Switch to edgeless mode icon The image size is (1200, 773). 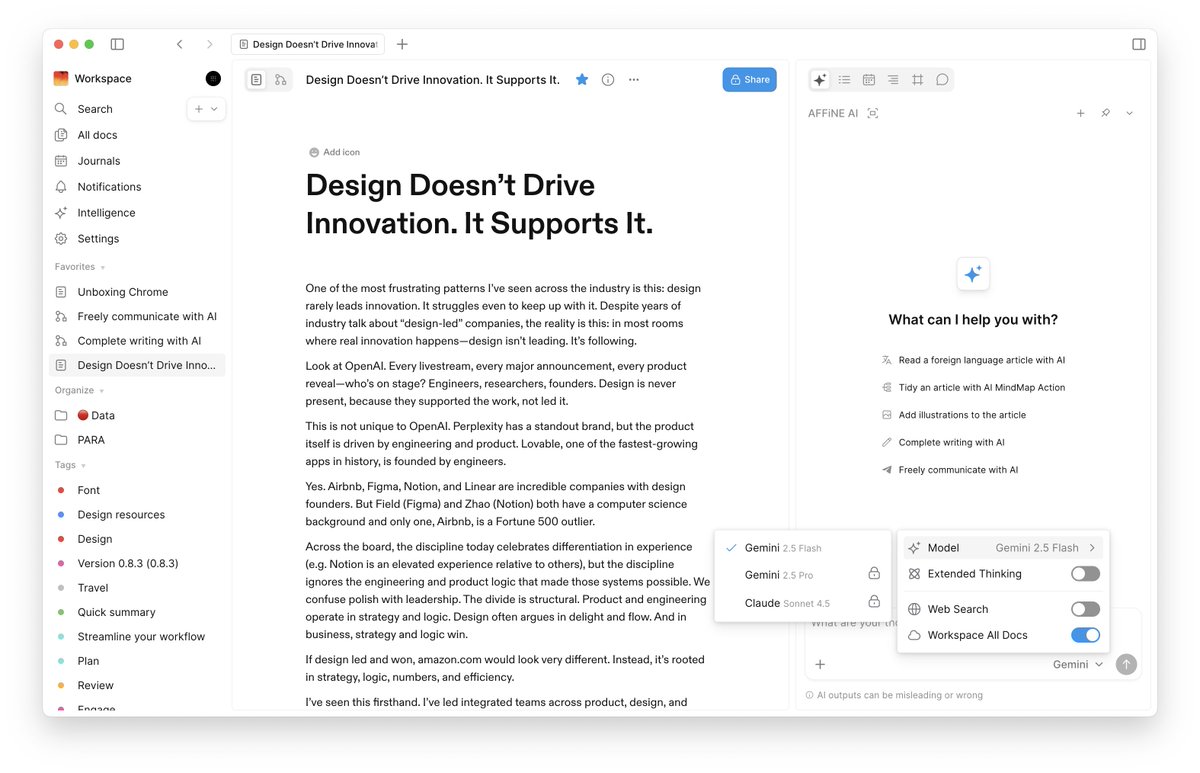(x=280, y=79)
